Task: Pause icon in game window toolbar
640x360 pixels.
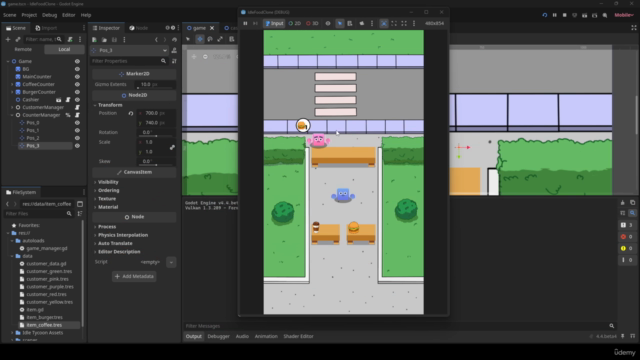Action: click(245, 23)
